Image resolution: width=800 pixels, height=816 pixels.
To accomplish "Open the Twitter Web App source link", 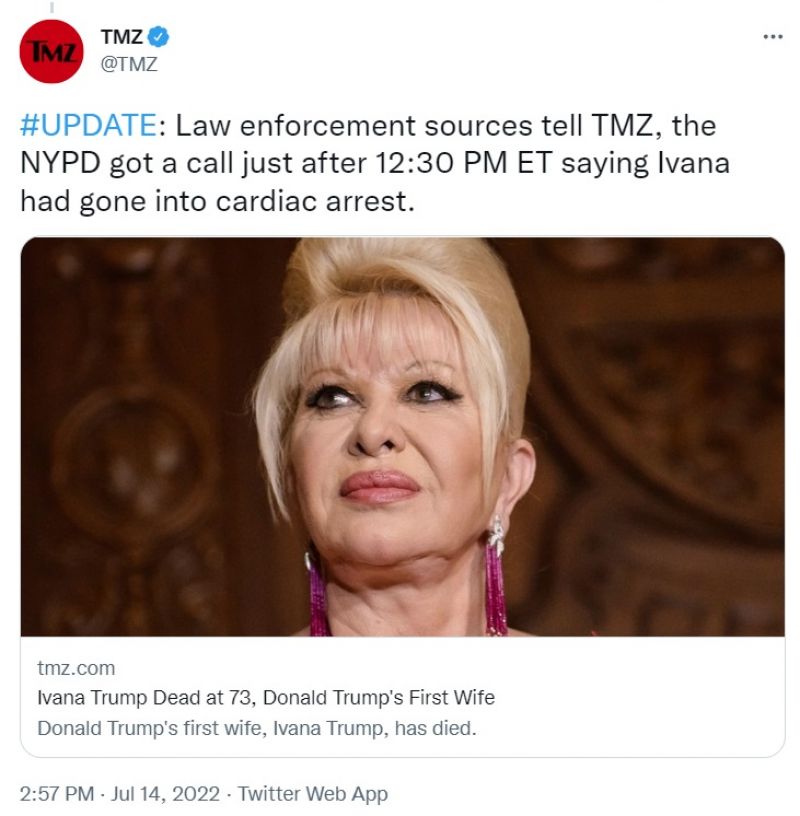I will (313, 794).
